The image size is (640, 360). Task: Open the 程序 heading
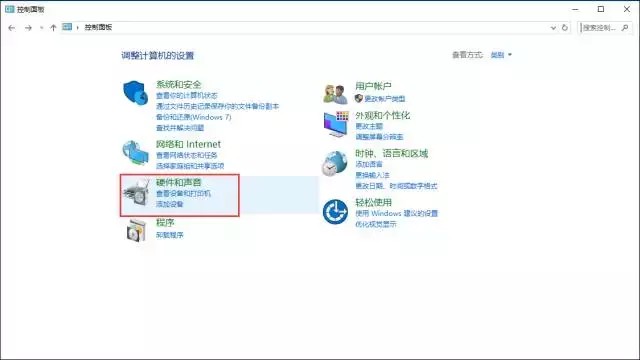(165, 222)
